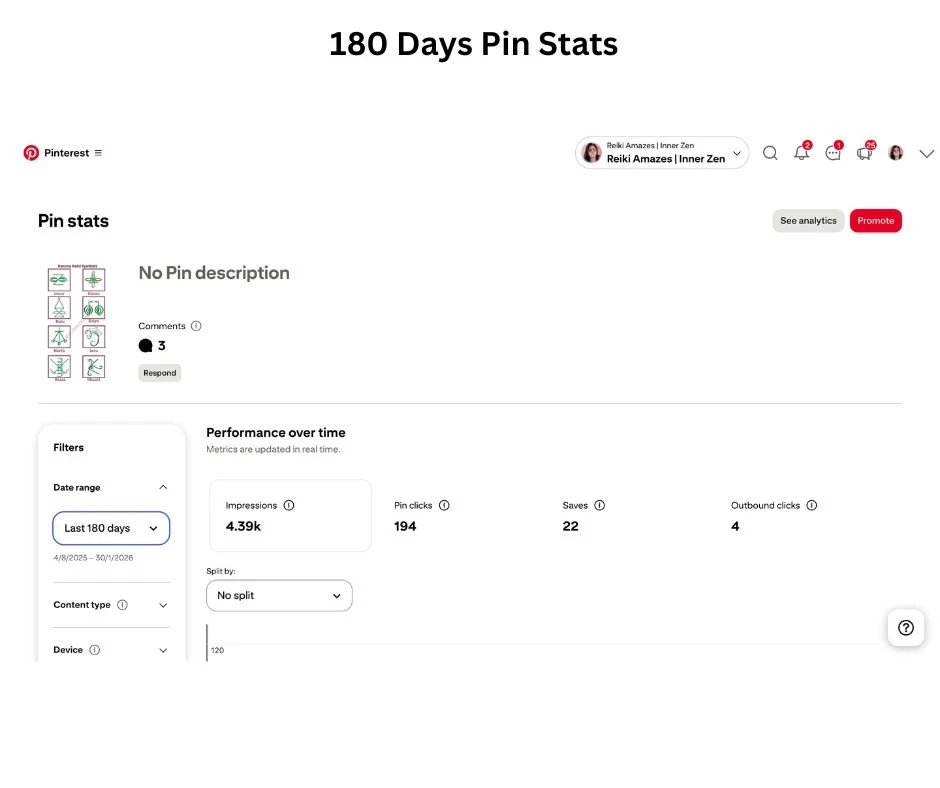Click the info icon next to Impressions
This screenshot has height=788, width=940.
click(x=289, y=506)
